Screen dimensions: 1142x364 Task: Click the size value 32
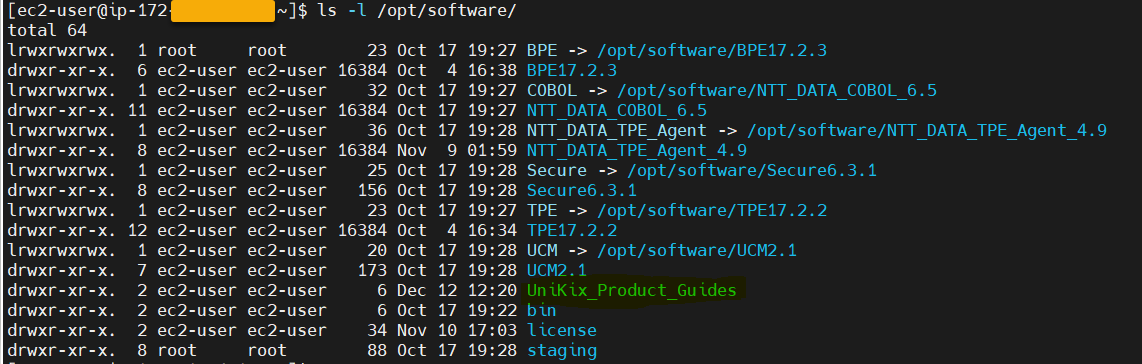tap(377, 91)
